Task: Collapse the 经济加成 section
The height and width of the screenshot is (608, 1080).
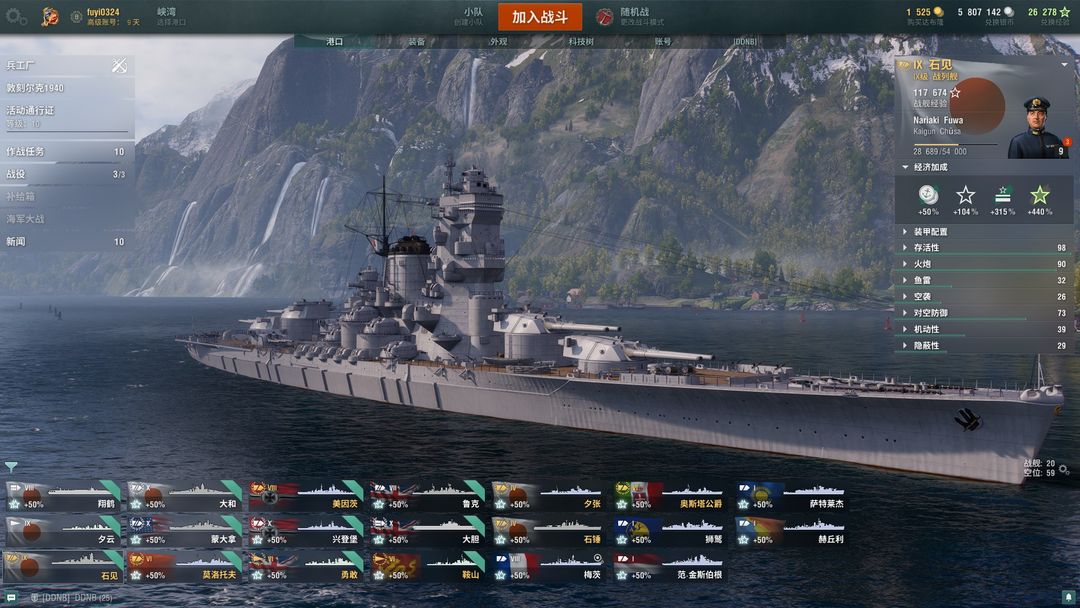Action: click(x=905, y=167)
